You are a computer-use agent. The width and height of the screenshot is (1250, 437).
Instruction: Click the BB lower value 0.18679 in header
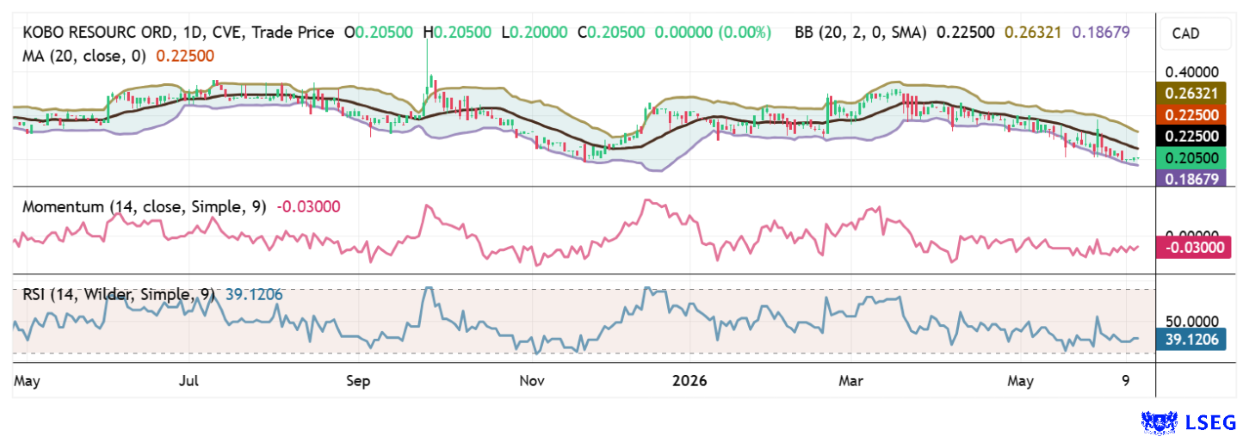1101,32
